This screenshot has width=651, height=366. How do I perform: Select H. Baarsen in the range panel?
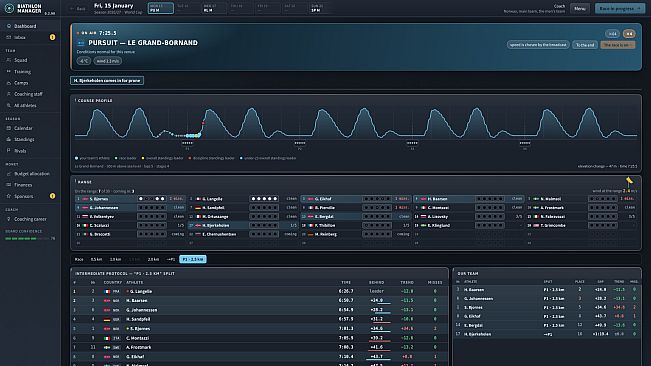point(469,199)
